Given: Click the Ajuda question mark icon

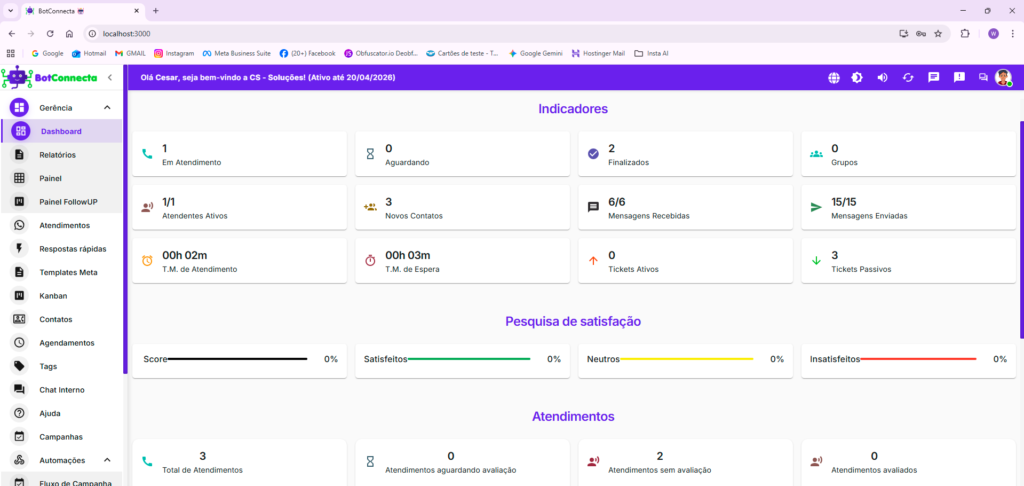Looking at the screenshot, I should tap(20, 413).
